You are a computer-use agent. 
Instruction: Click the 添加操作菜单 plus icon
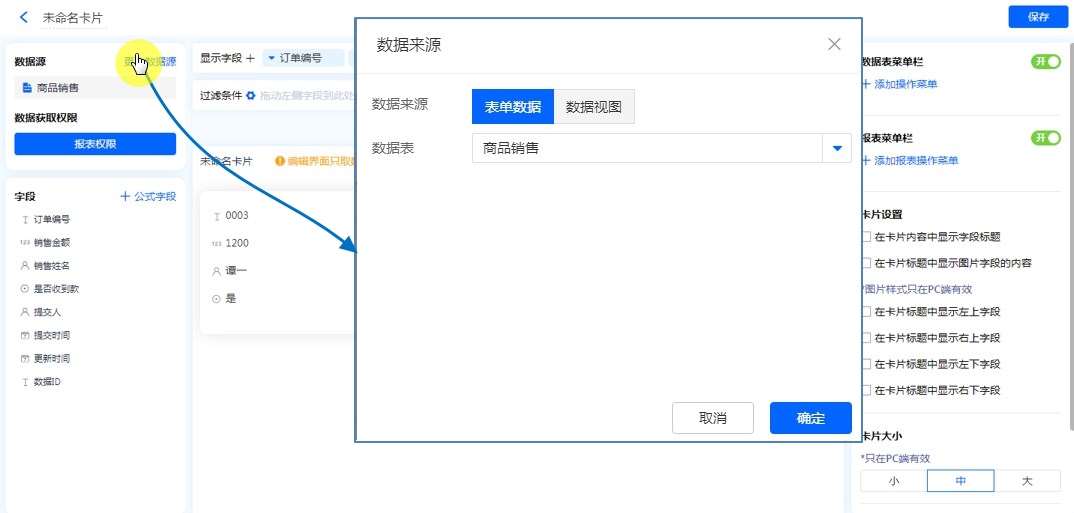[866, 84]
